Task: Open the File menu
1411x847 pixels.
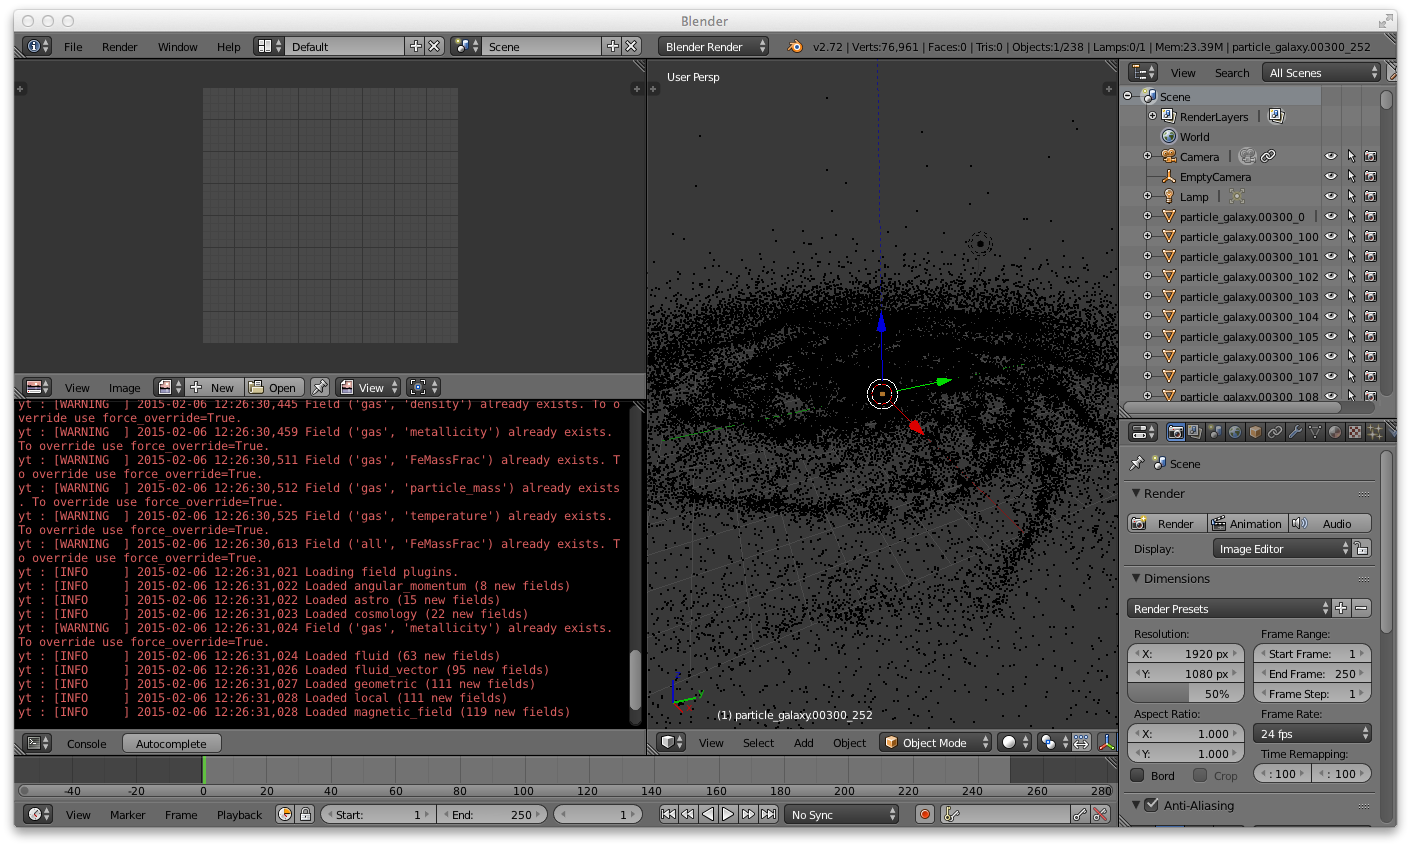Action: click(x=73, y=46)
